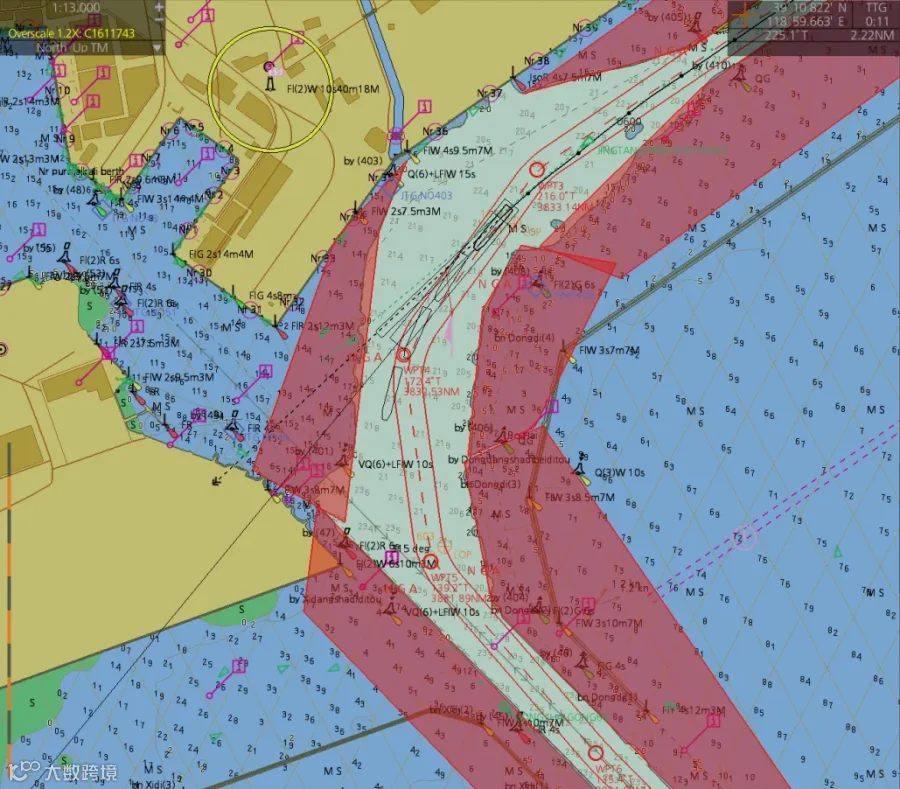The width and height of the screenshot is (900, 789).
Task: Click the 2.22NM range readout
Action: 871,36
